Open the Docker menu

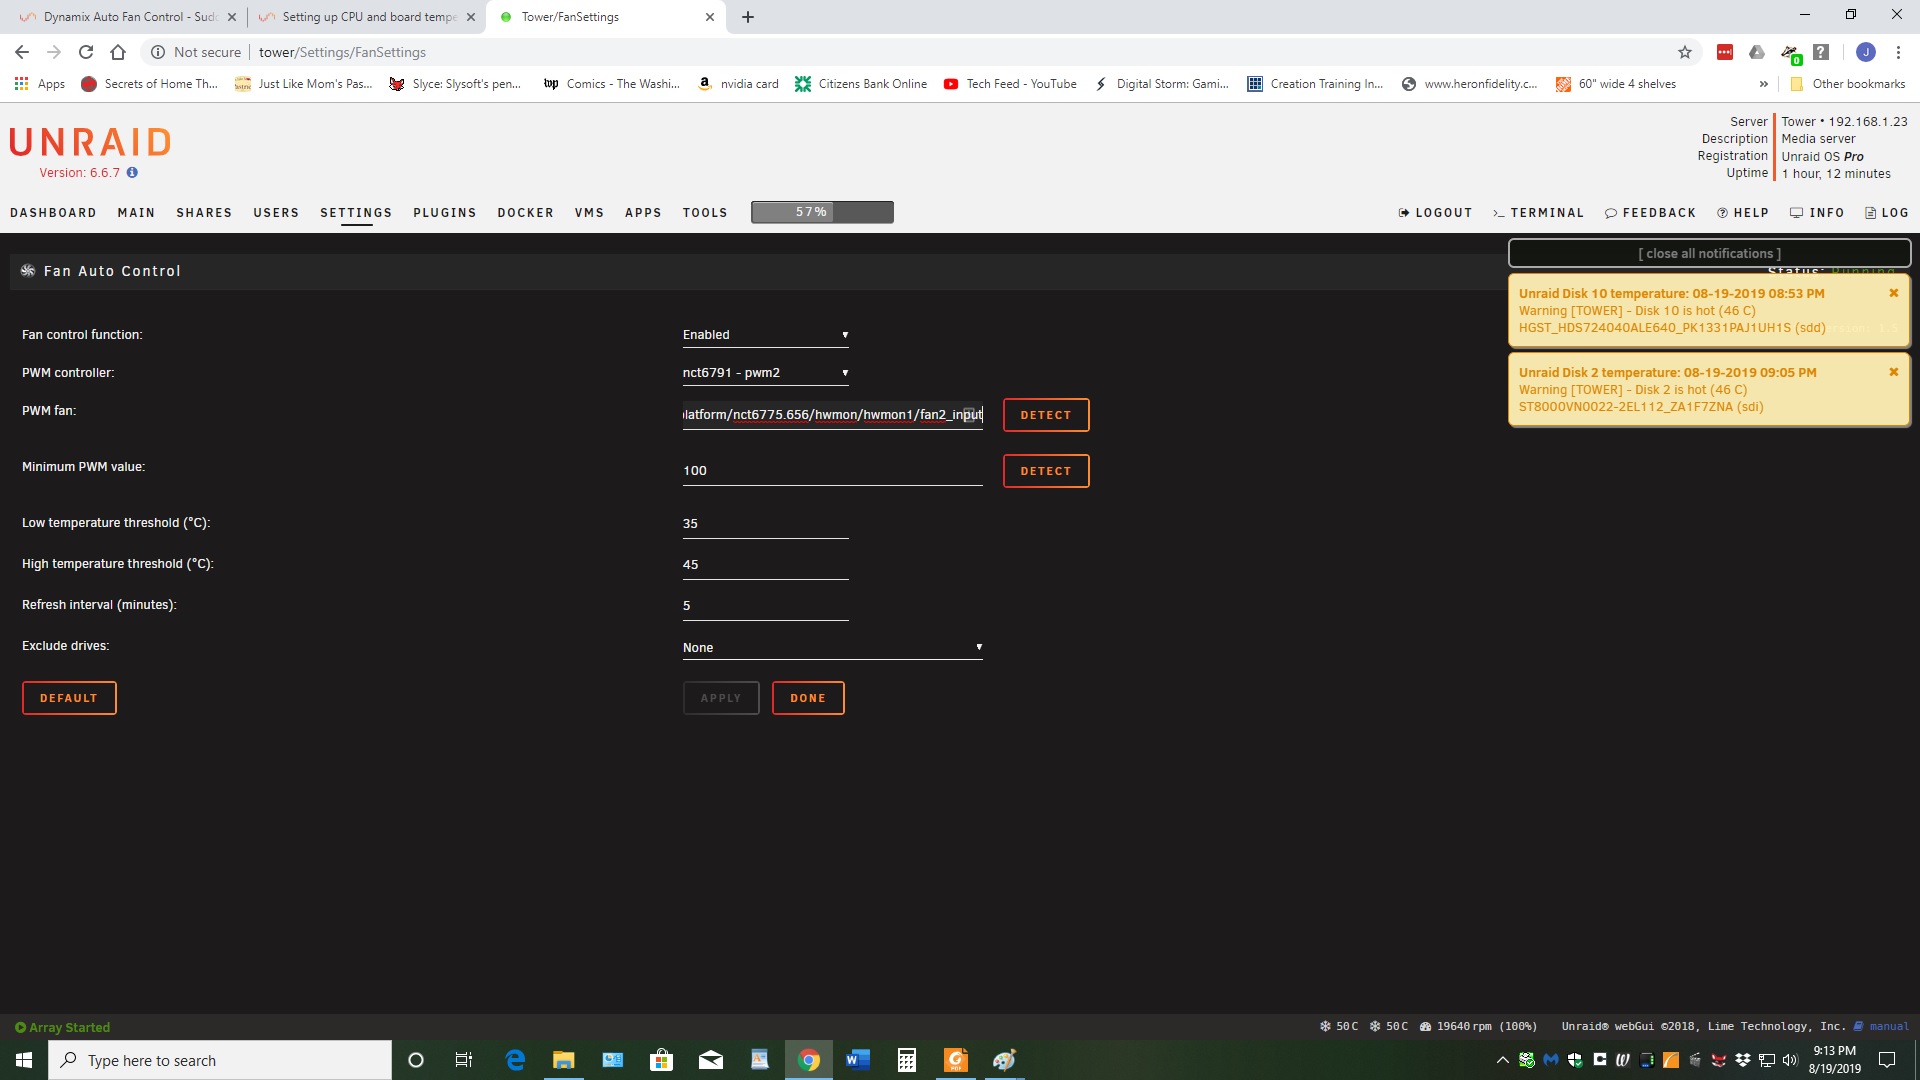click(525, 213)
